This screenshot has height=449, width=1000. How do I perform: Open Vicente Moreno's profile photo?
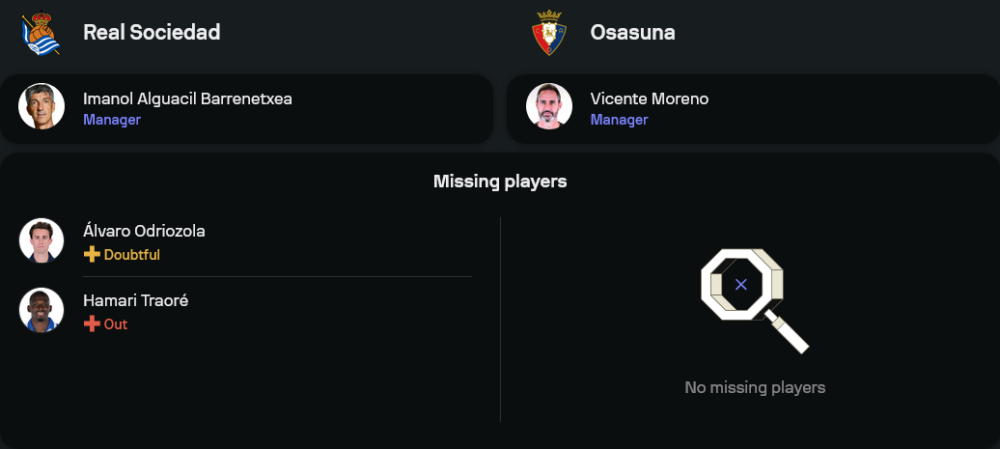pyautogui.click(x=549, y=107)
